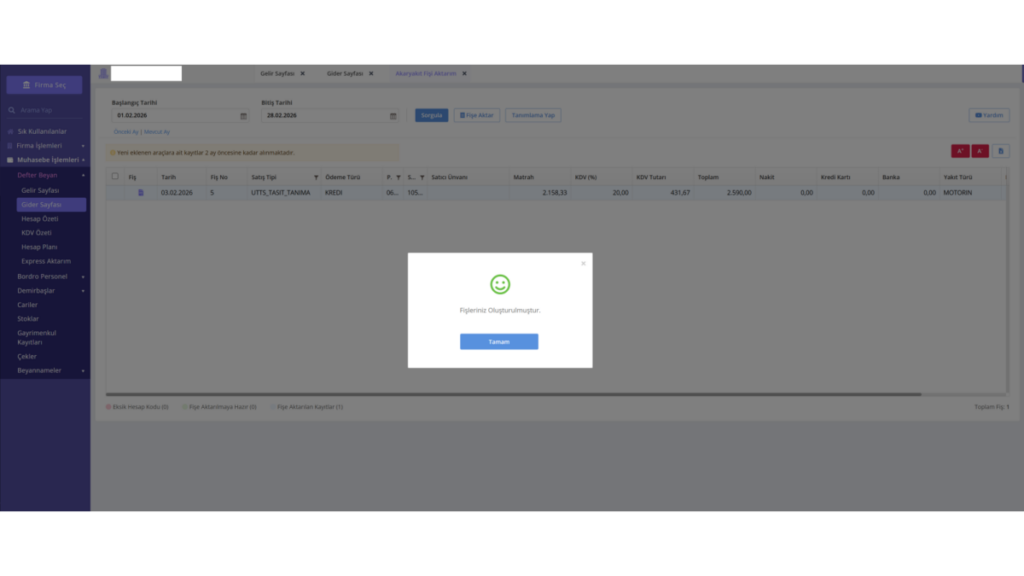Click the blue export document icon
This screenshot has height=576, width=1024.
pyautogui.click(x=1000, y=151)
